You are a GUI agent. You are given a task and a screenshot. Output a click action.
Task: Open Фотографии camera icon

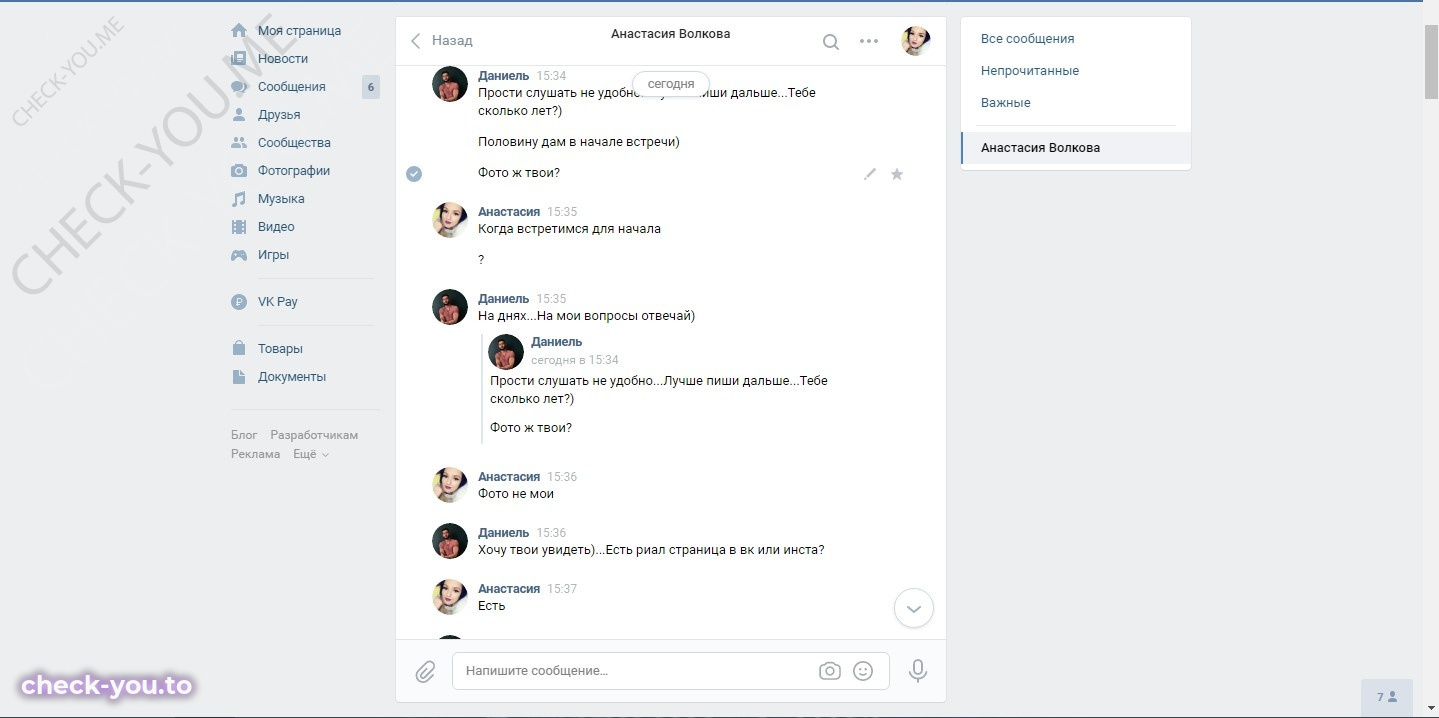click(x=239, y=171)
